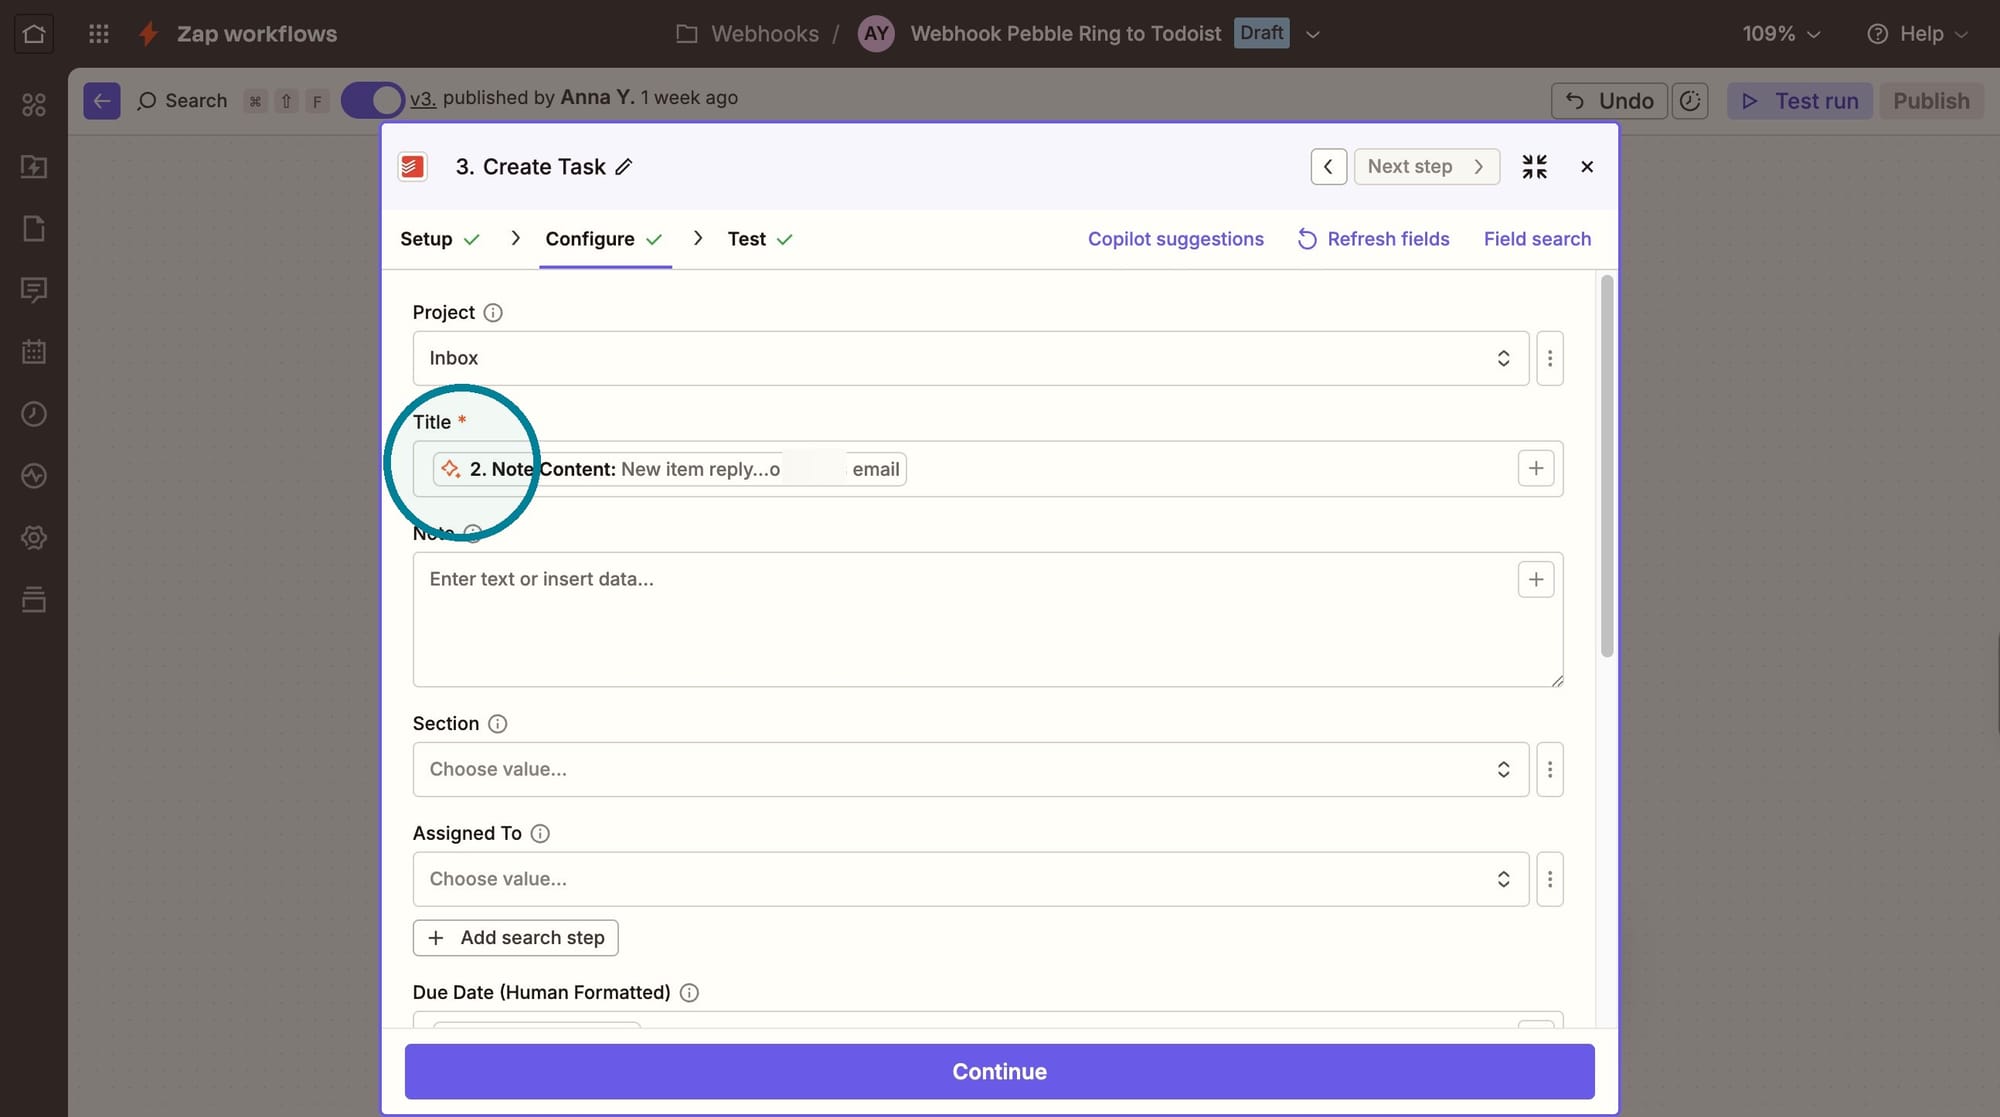The image size is (2000, 1117).
Task: Open the home icon in top bar
Action: coord(33,34)
